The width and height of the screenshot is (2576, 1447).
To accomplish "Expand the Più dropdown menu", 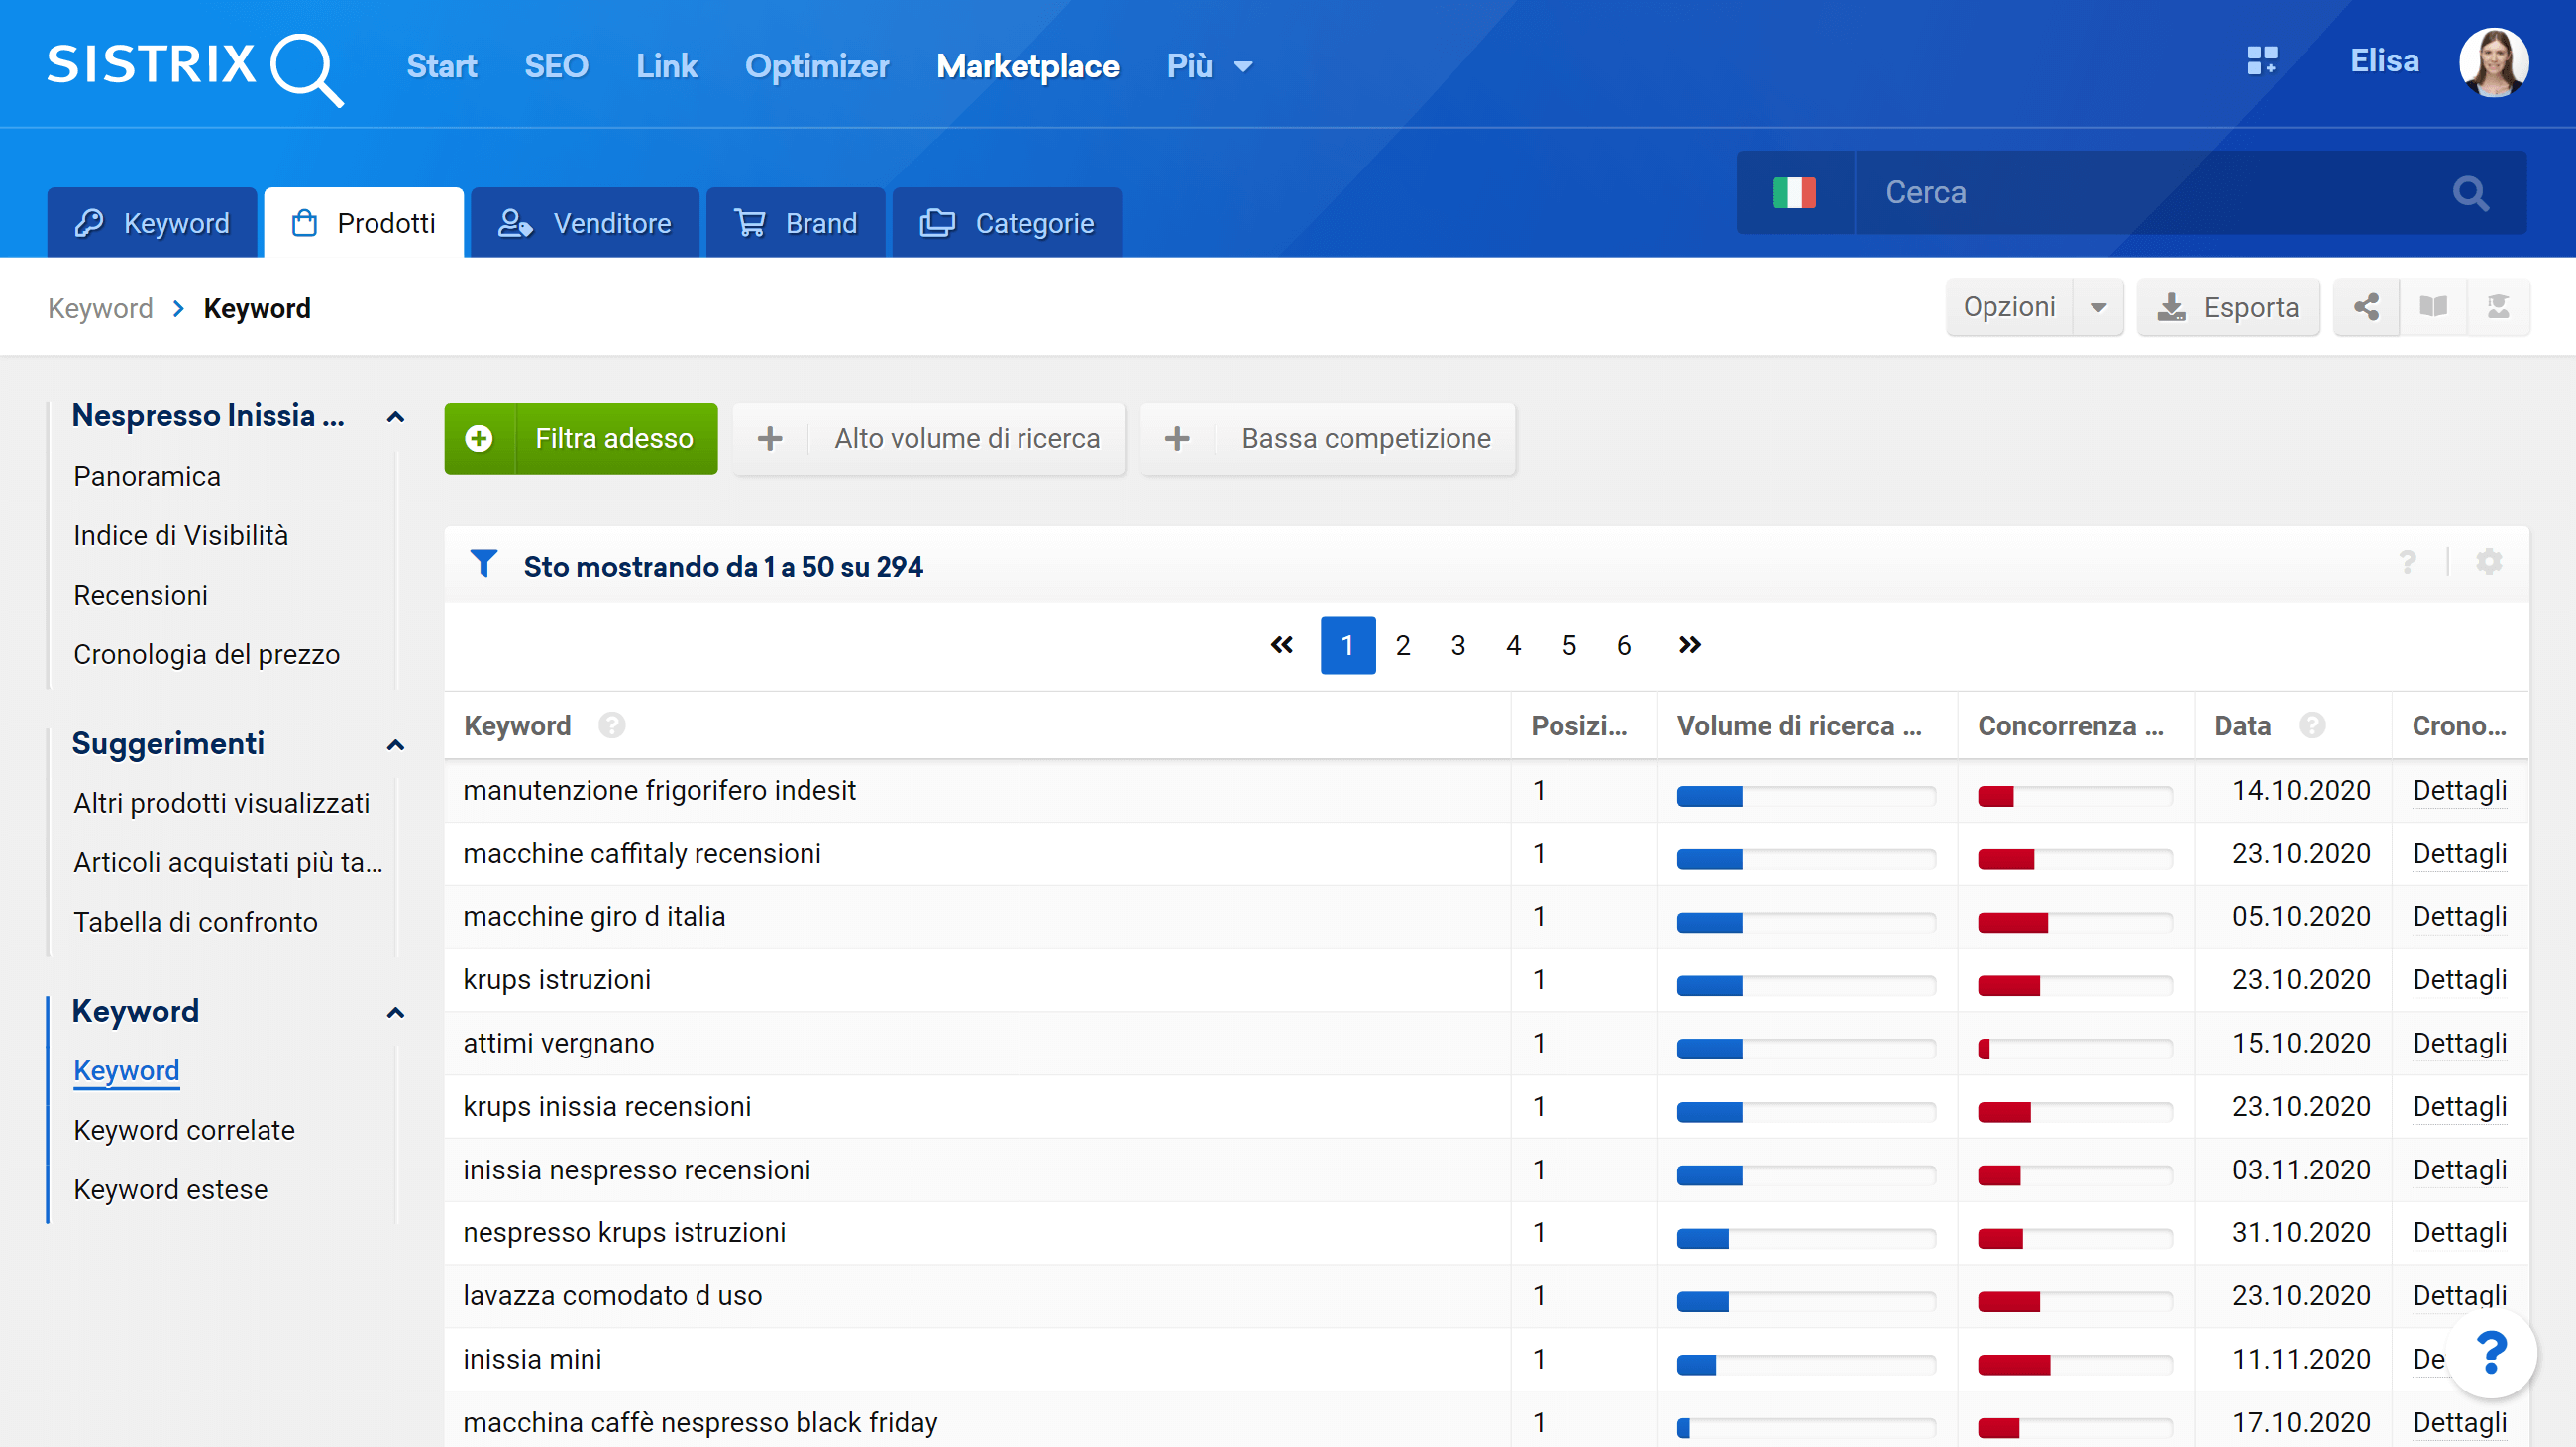I will (1210, 66).
